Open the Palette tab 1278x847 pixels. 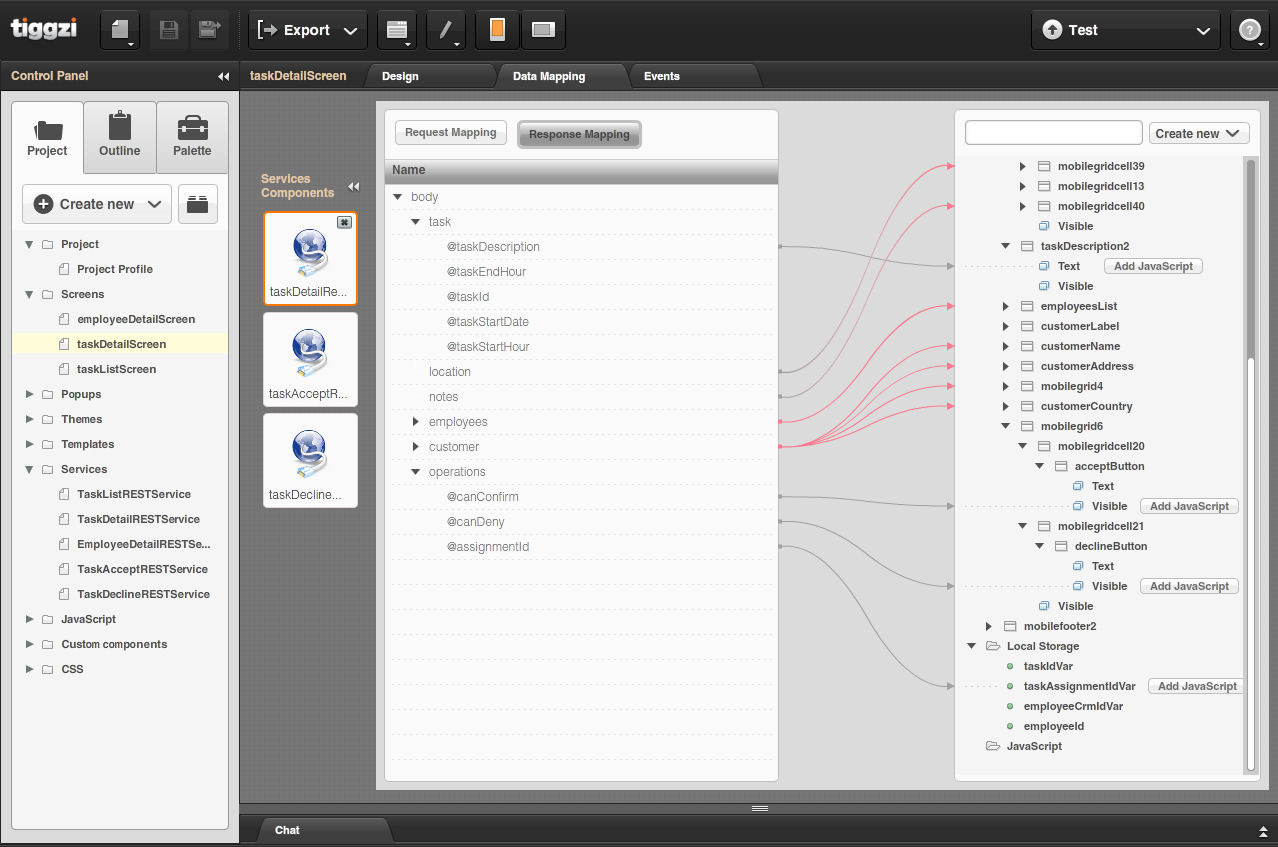pos(192,137)
